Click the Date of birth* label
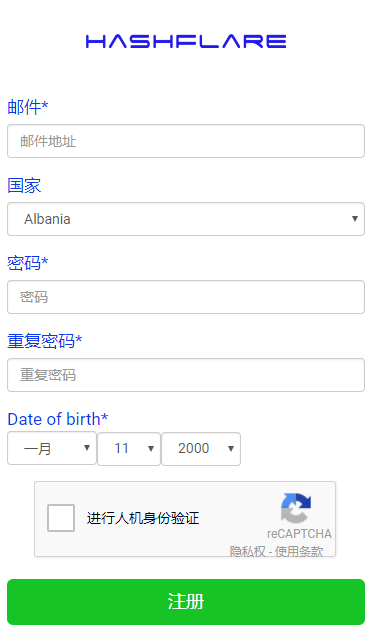Screen dimensions: 372x629 (58, 419)
